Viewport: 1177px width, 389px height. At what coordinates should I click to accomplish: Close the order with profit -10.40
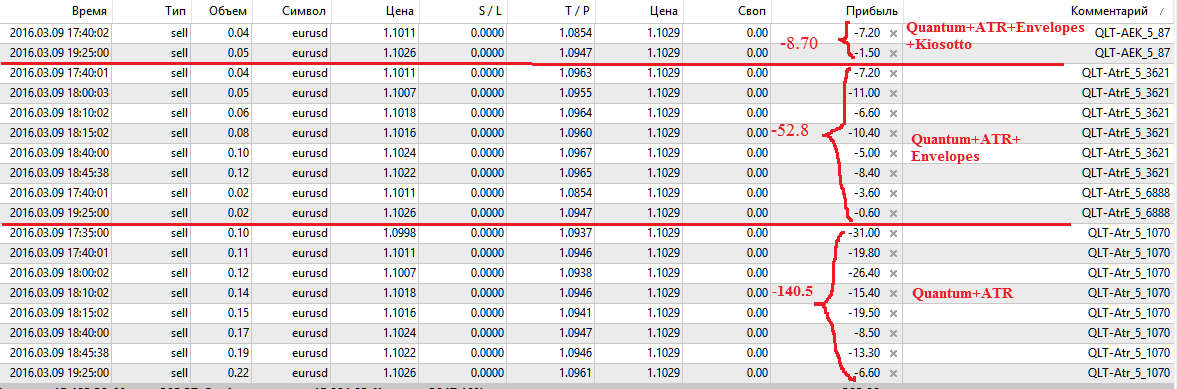(x=893, y=133)
